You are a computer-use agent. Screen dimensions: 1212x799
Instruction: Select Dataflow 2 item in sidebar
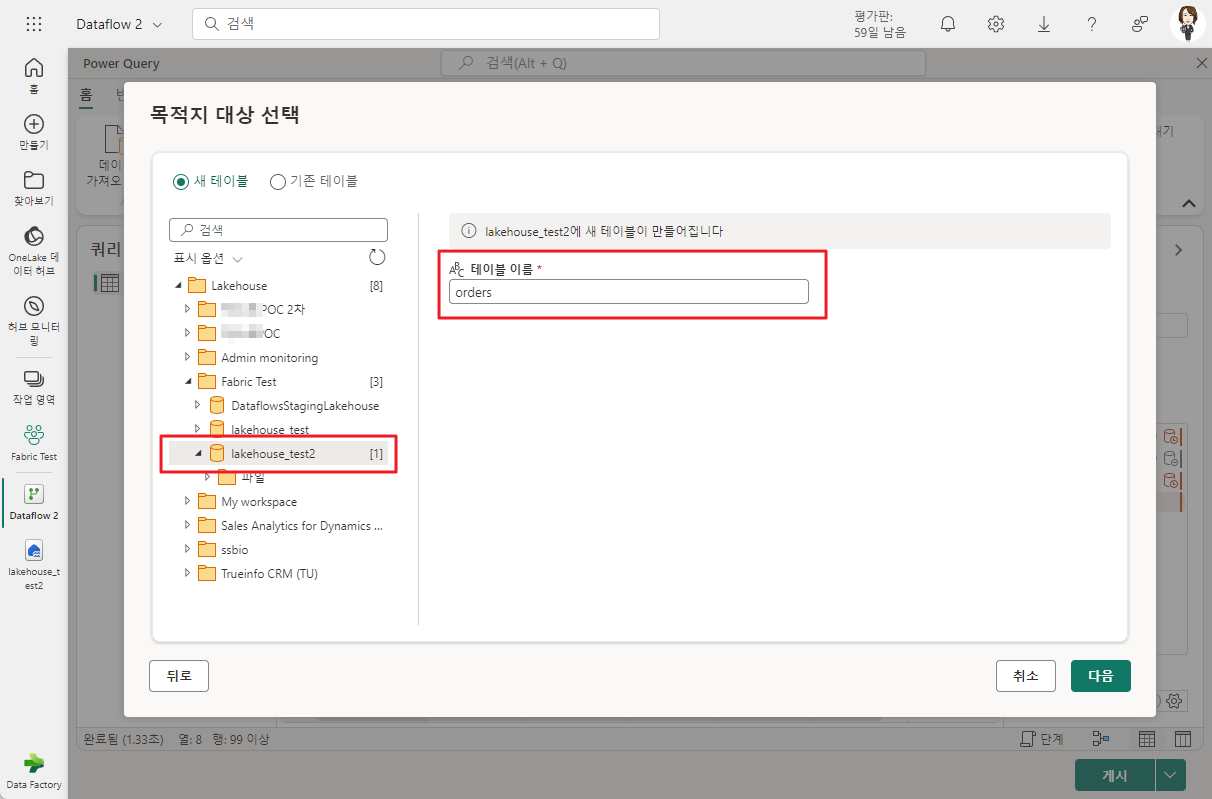34,503
